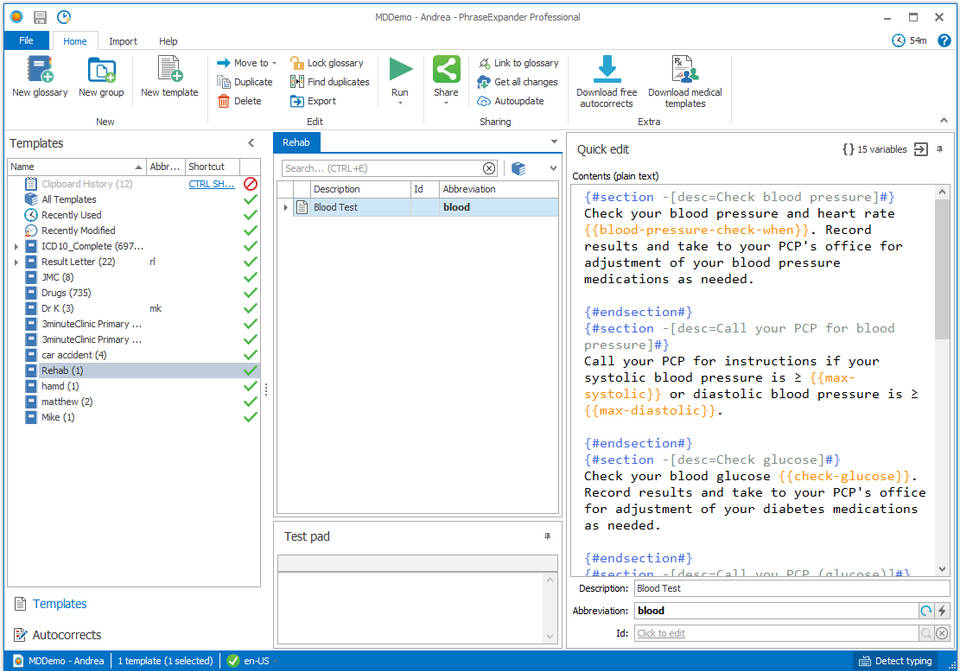Image resolution: width=960 pixels, height=671 pixels.
Task: Open the Share button
Action: point(446,72)
